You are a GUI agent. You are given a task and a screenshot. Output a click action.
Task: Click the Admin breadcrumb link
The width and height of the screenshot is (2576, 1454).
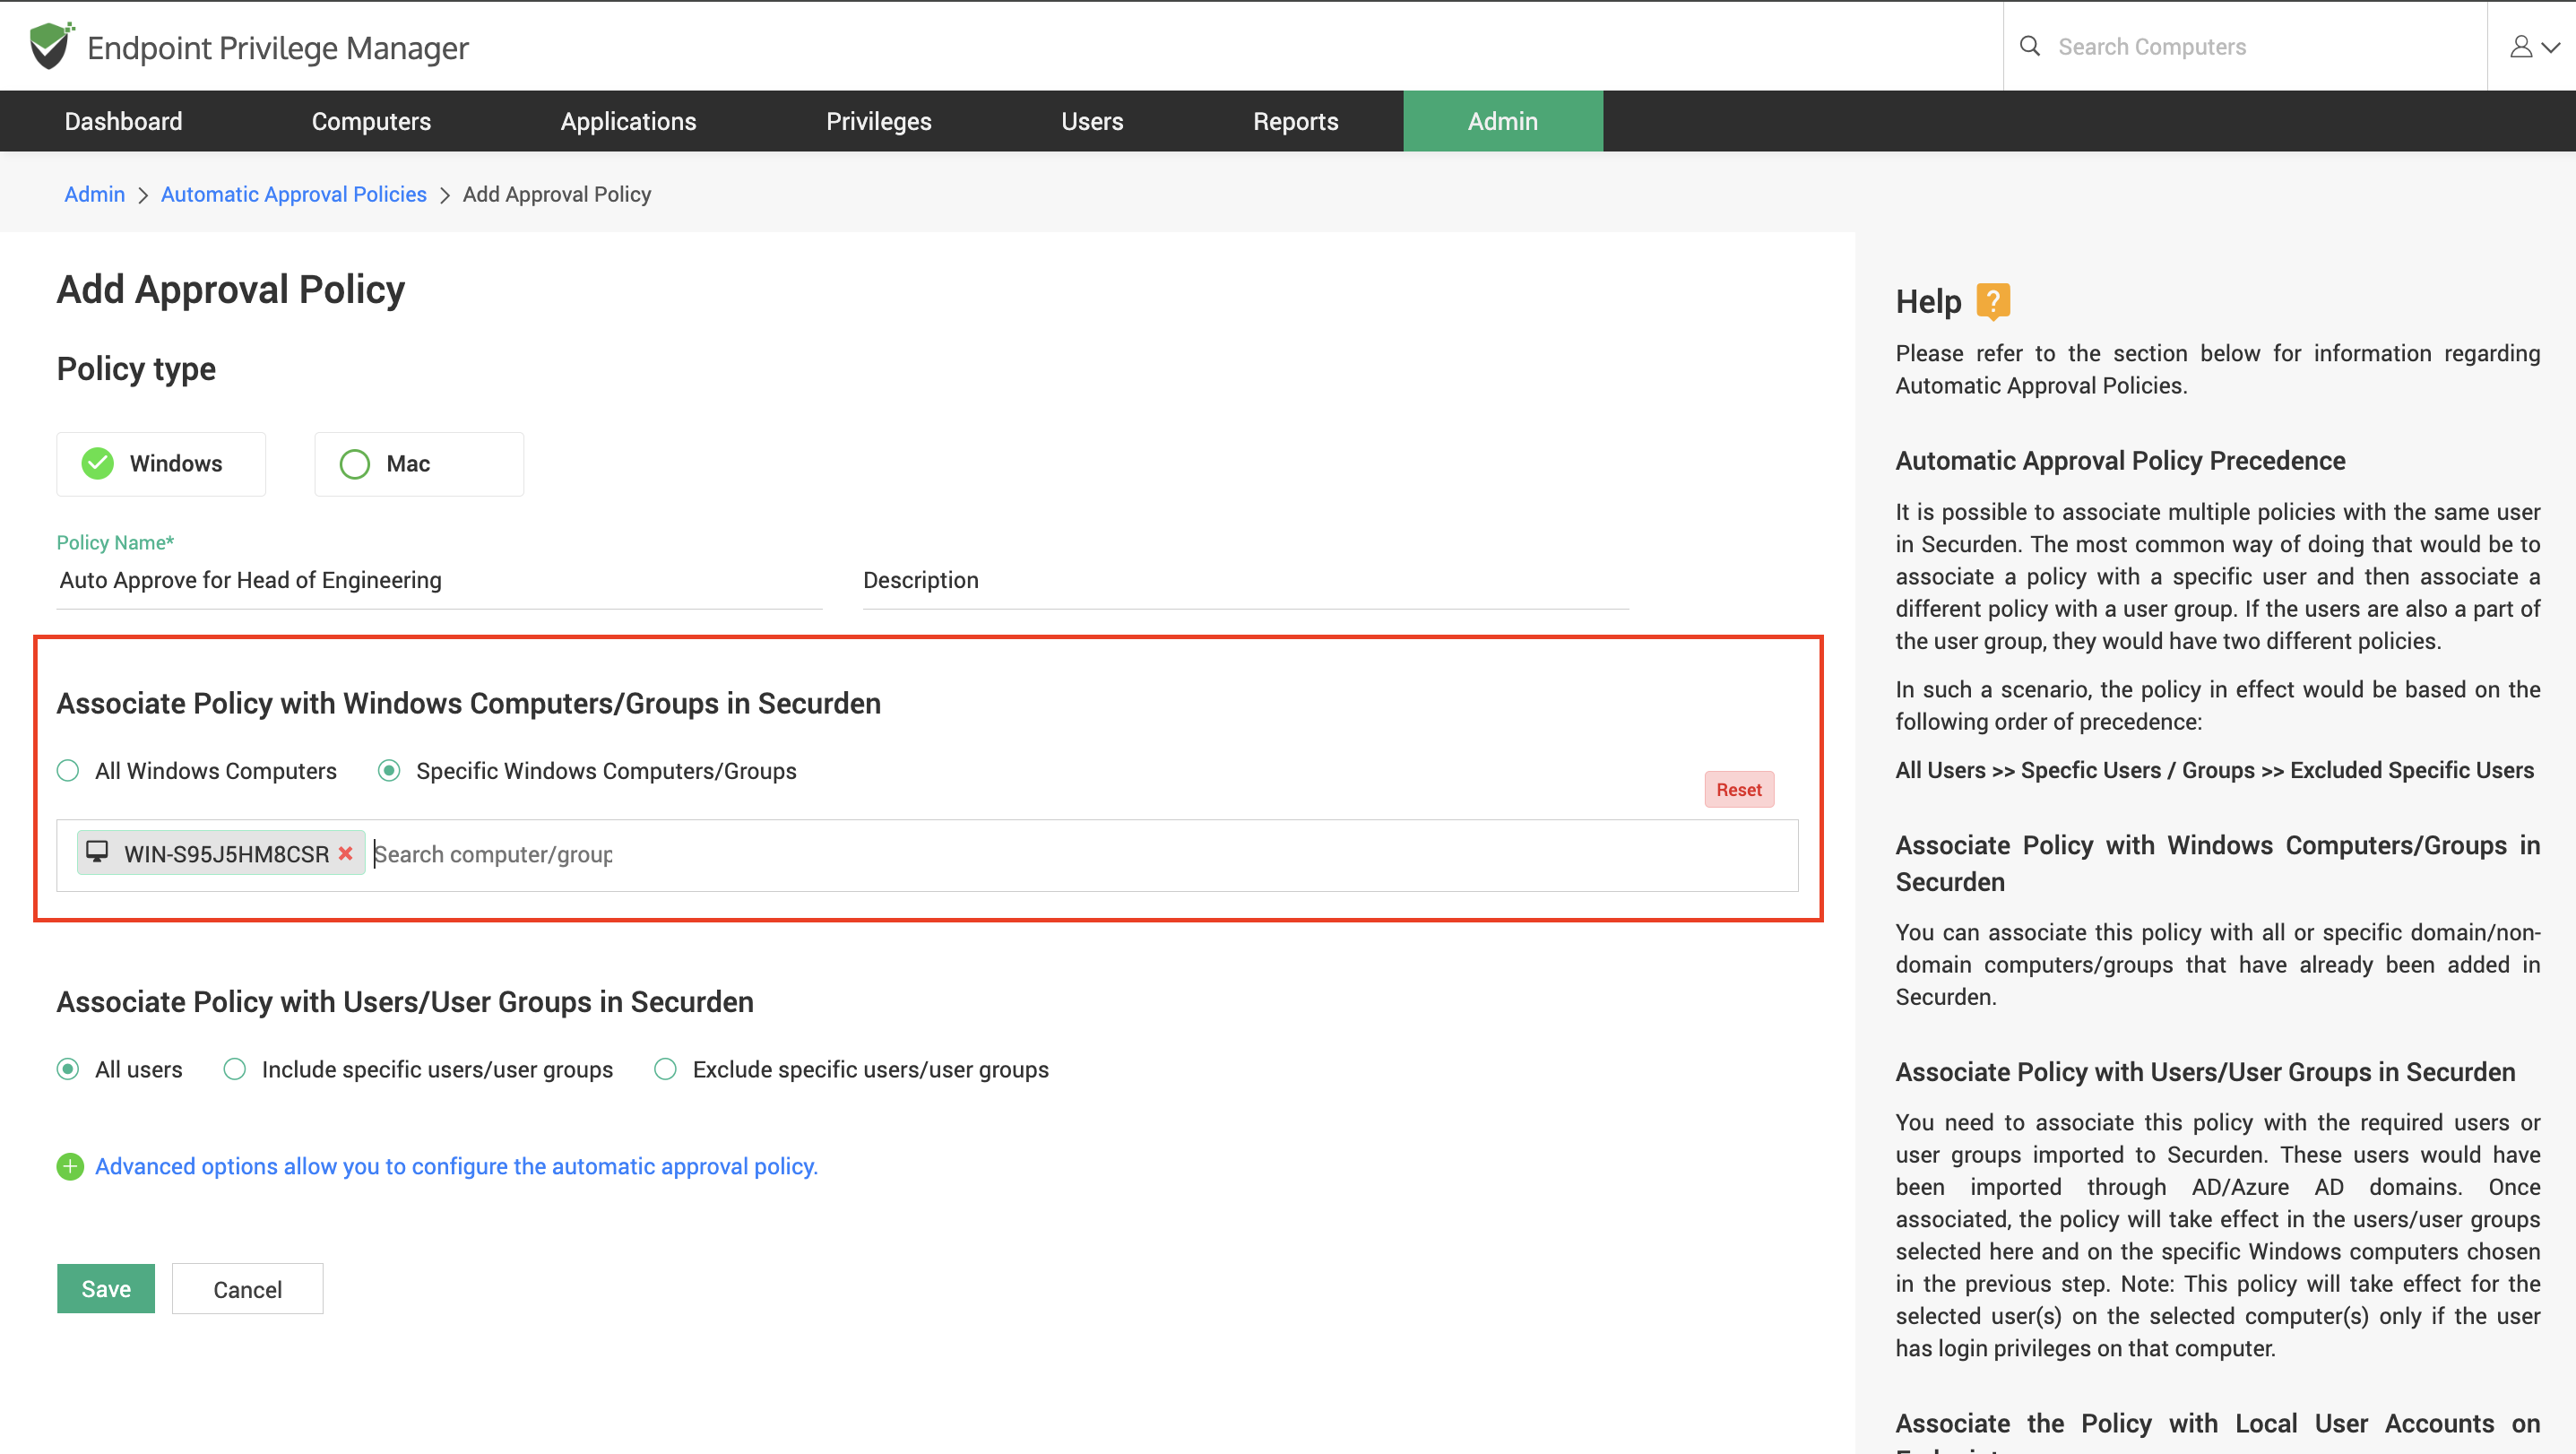(x=95, y=194)
